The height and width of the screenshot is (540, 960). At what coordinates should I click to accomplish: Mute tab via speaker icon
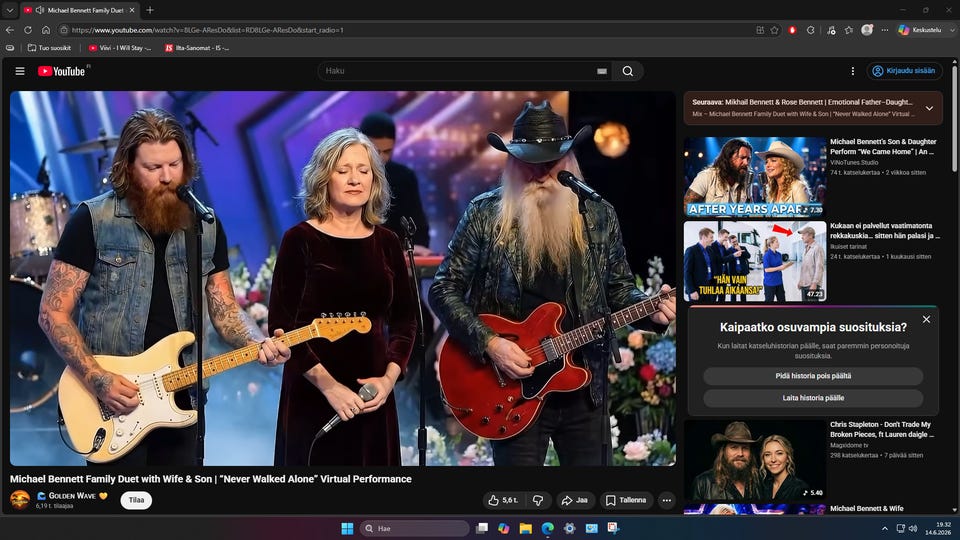39,10
